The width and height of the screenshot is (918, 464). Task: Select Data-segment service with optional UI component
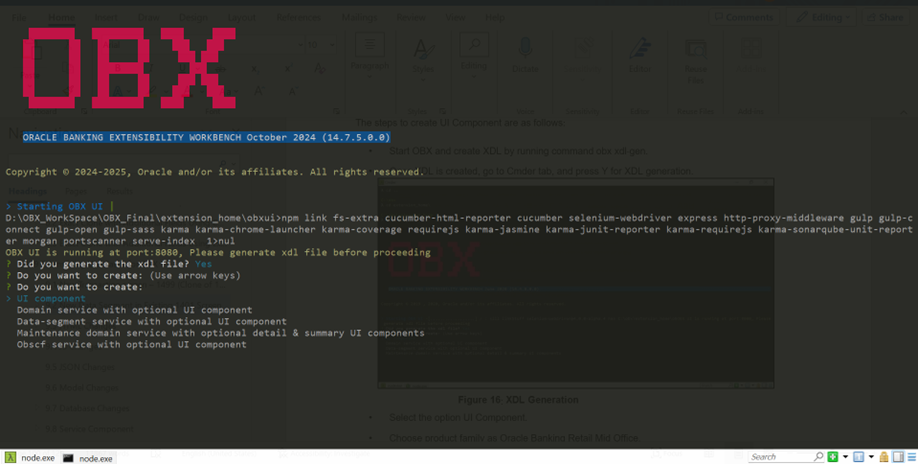[x=152, y=321]
